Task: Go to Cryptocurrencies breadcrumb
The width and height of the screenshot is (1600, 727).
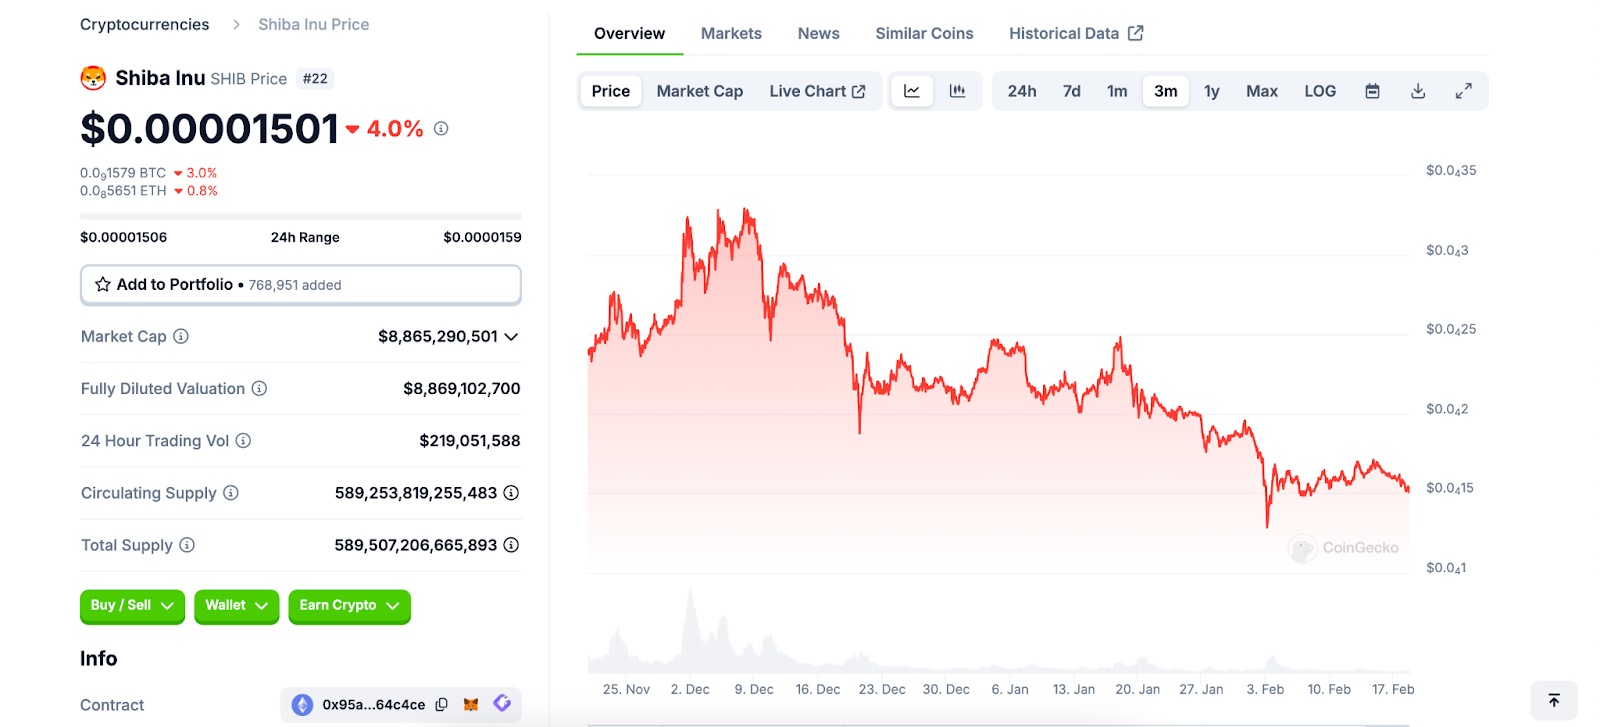Action: point(145,24)
